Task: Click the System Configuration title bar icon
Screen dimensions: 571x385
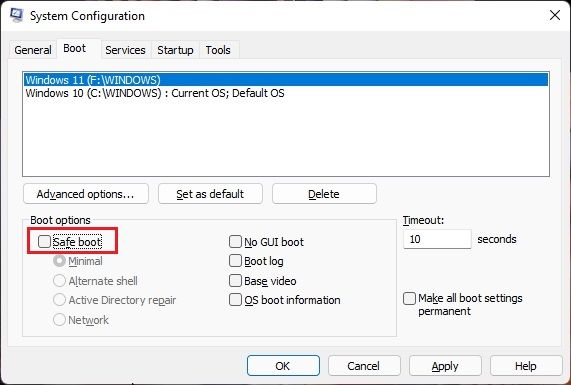Action: coord(17,15)
